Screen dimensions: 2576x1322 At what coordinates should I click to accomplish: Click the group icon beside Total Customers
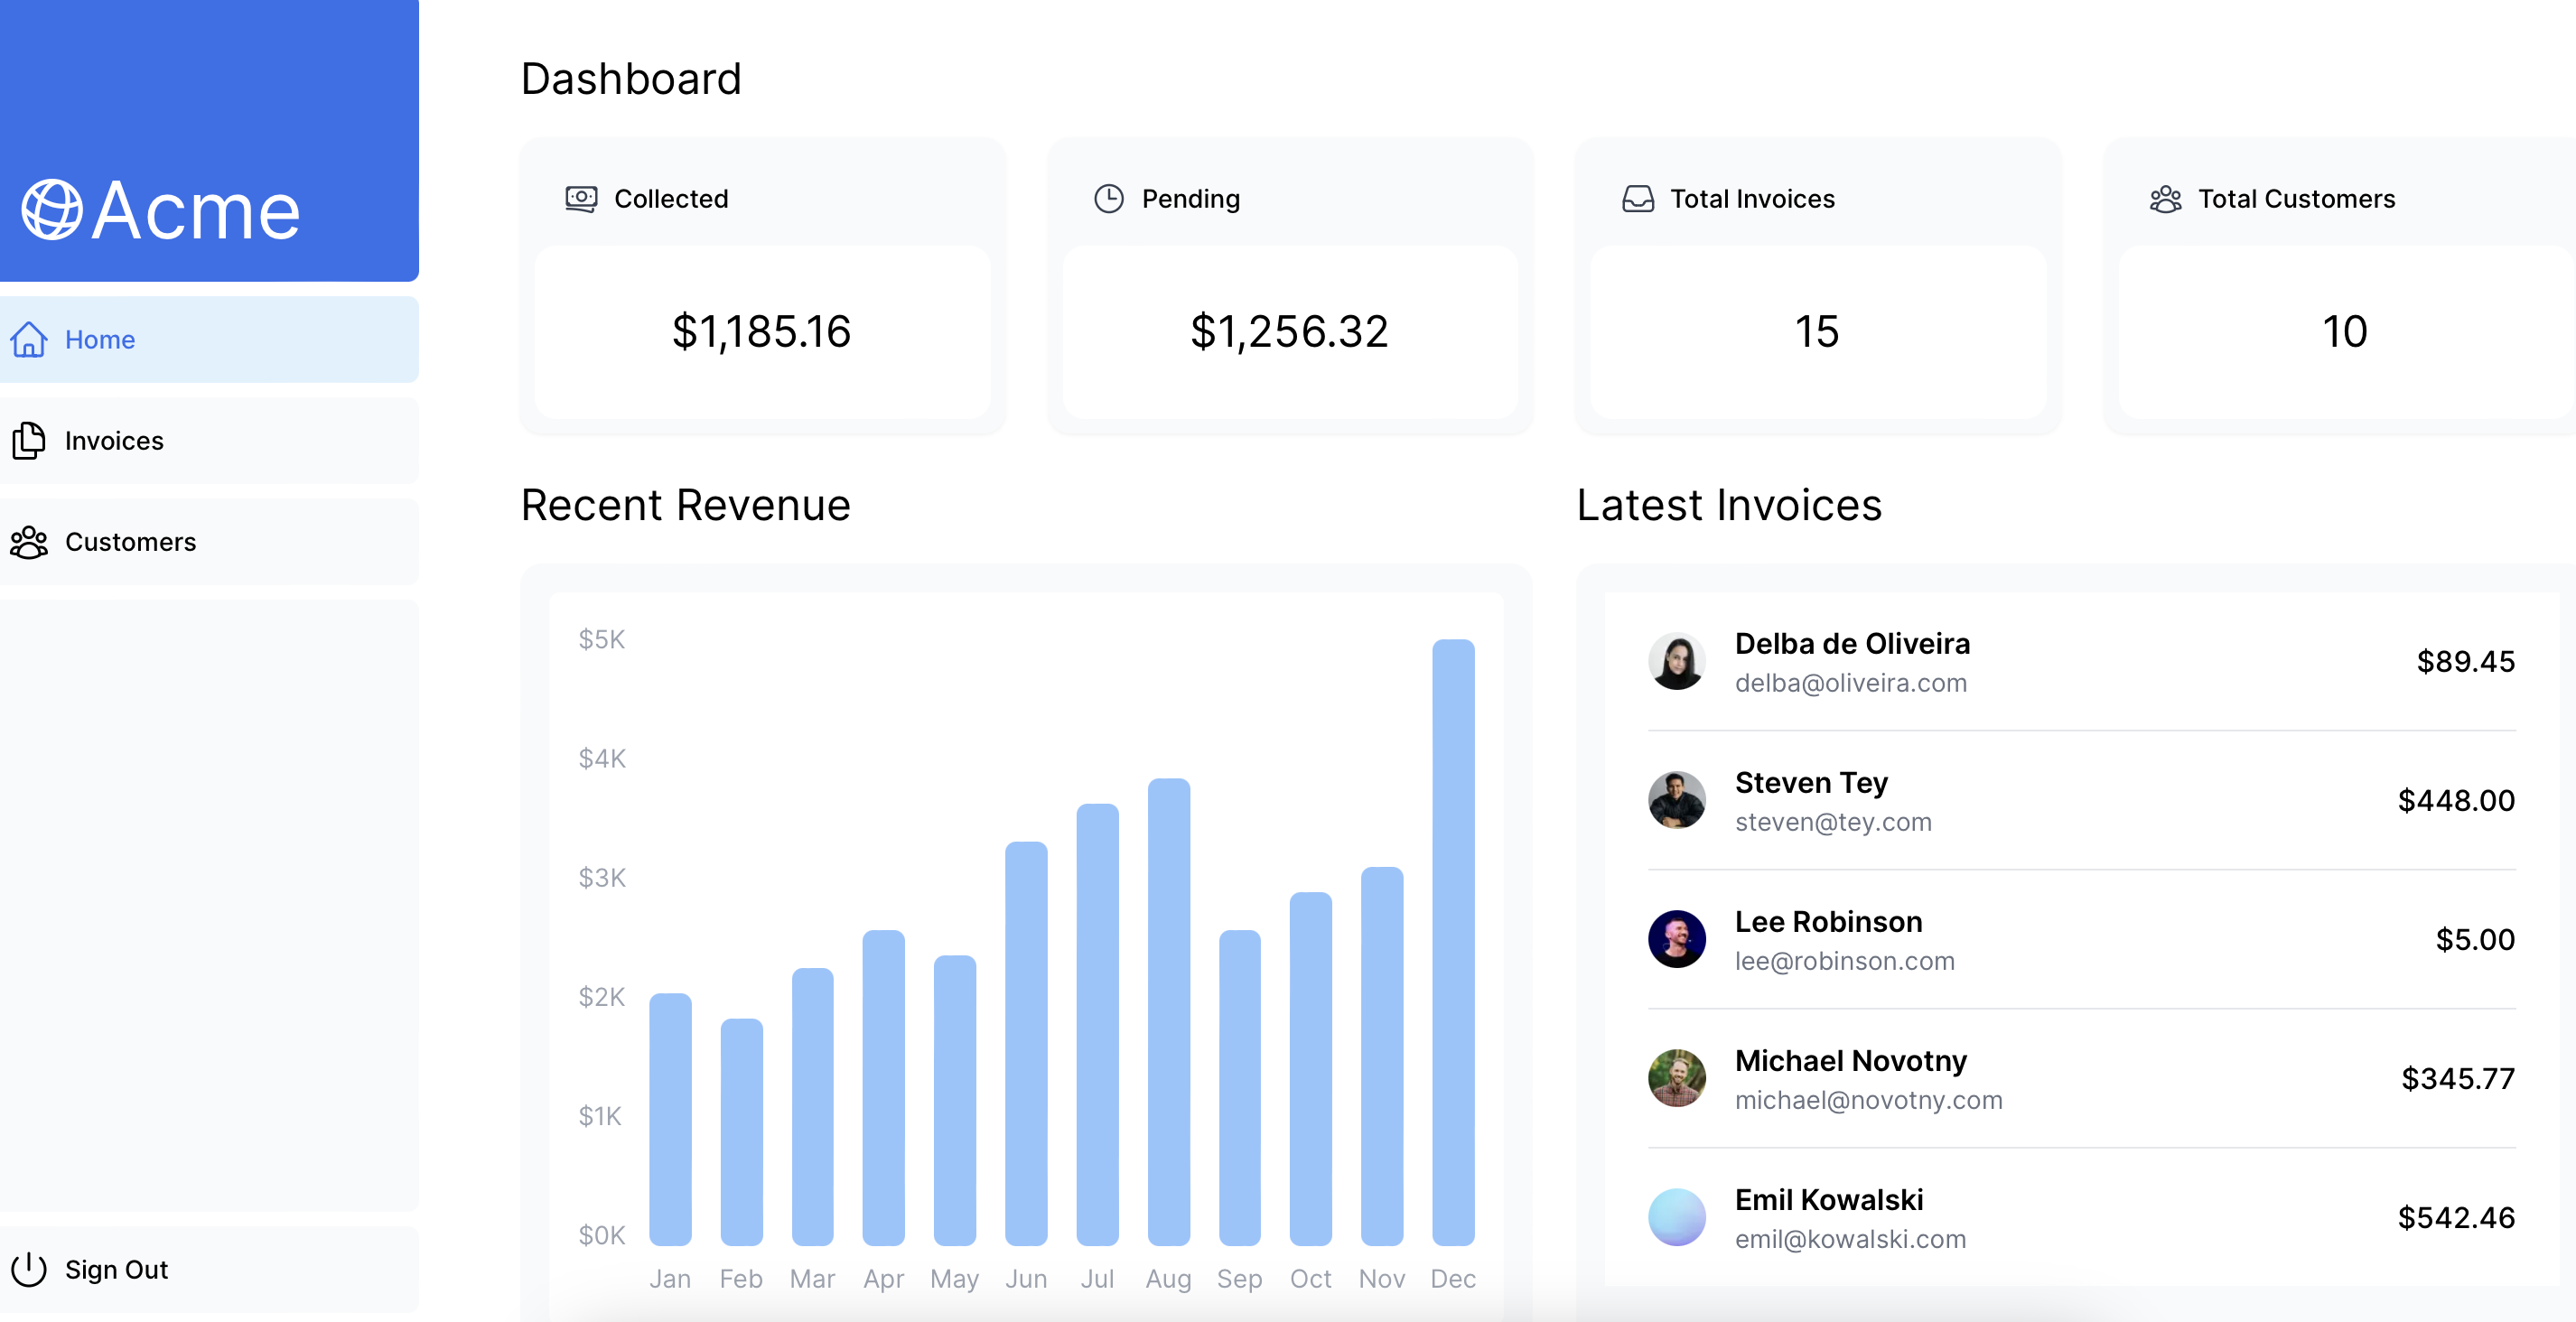pyautogui.click(x=2165, y=199)
